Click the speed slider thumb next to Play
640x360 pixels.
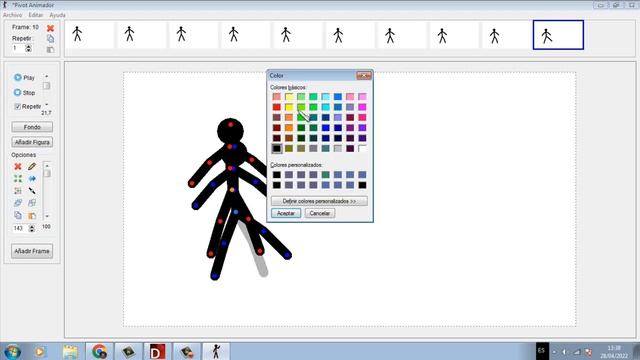pyautogui.click(x=47, y=86)
